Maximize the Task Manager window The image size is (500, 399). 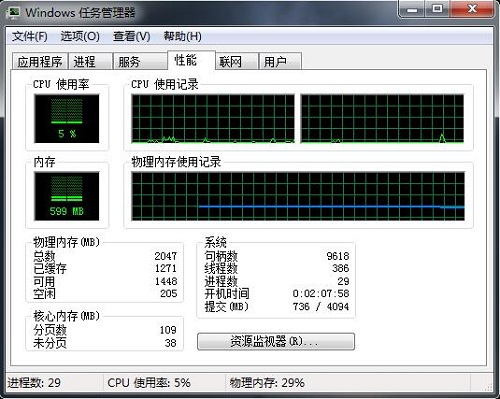point(437,9)
